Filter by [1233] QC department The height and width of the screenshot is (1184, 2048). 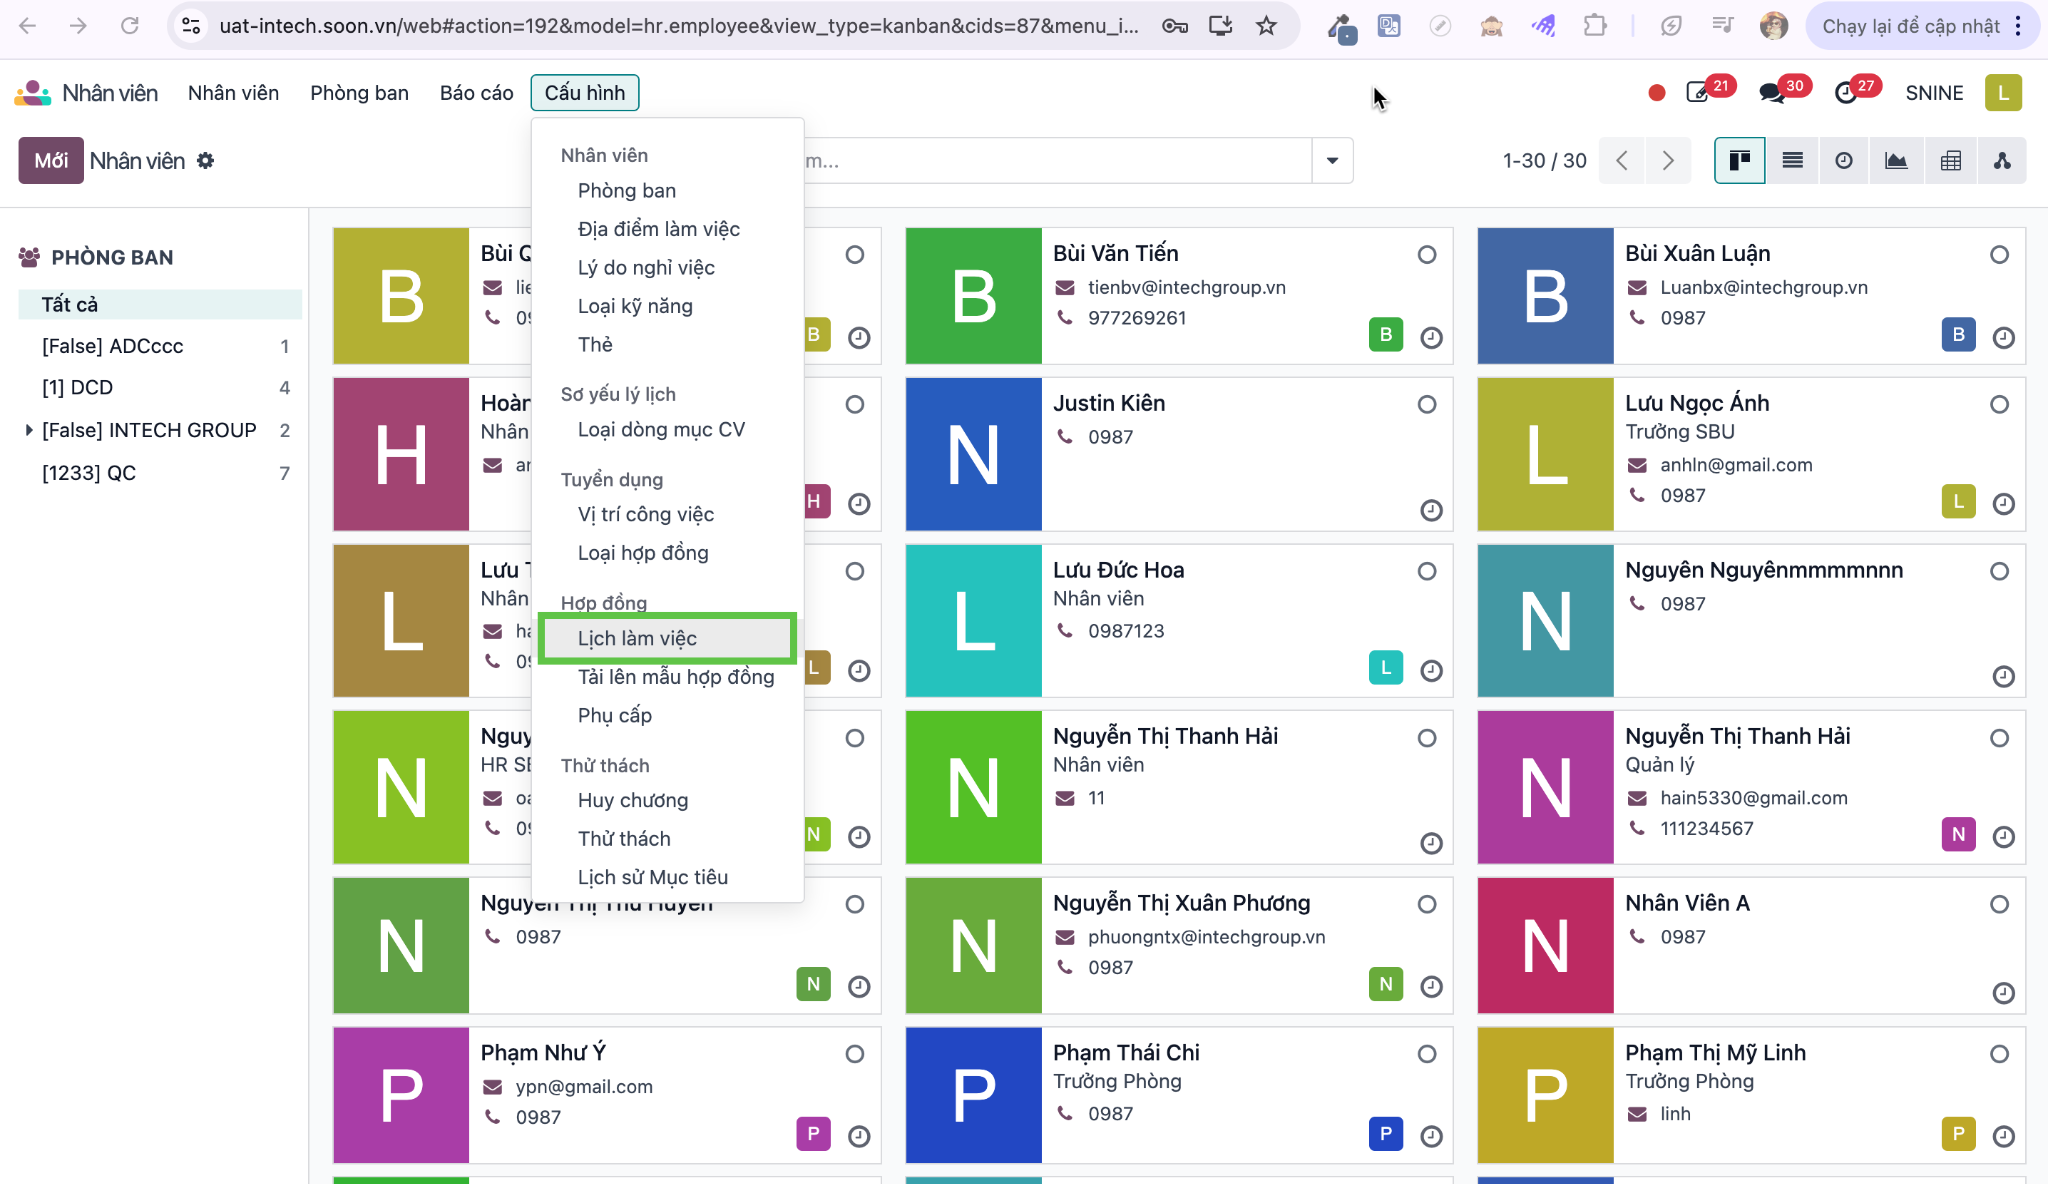coord(160,473)
